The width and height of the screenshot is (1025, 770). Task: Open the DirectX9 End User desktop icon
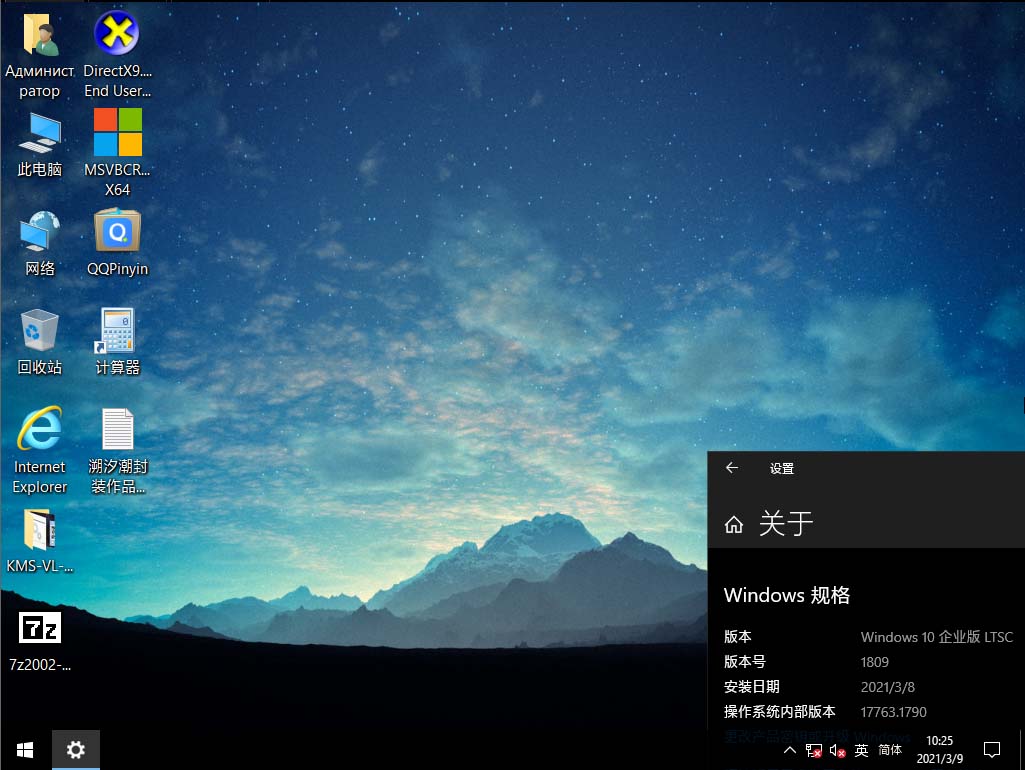tap(117, 35)
